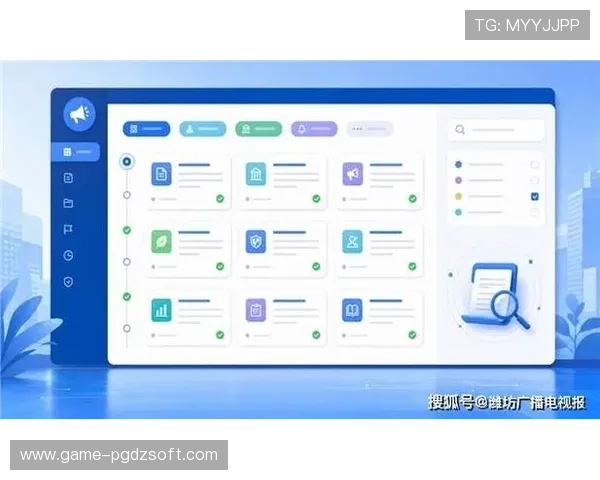
Task: Click the yellow color dot in filter list
Action: pos(458,196)
